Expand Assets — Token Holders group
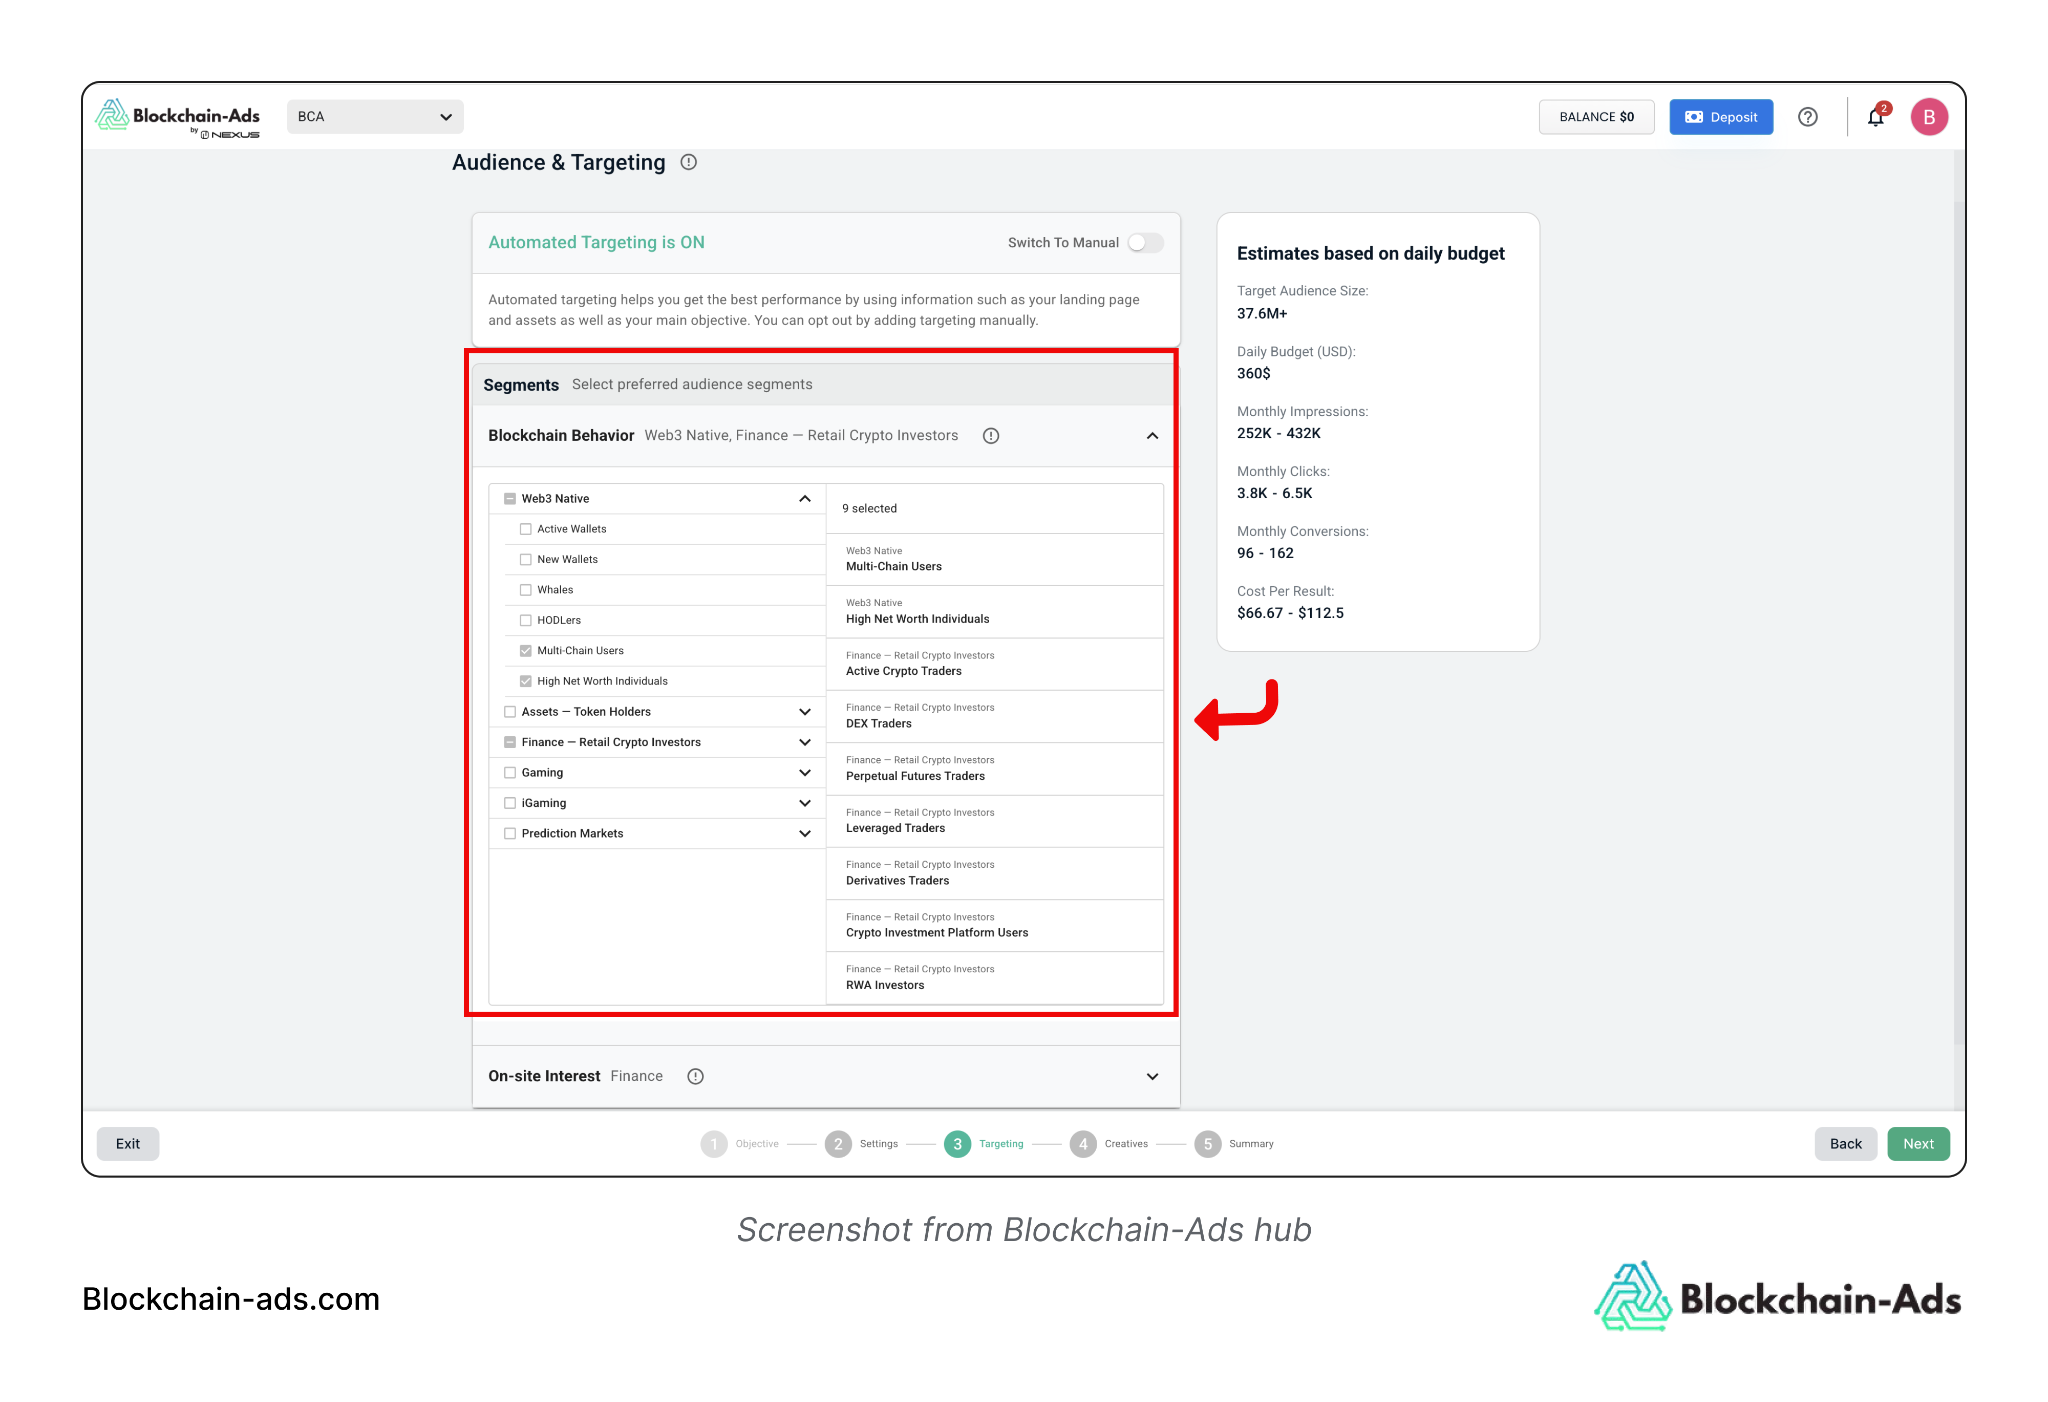 coord(805,712)
